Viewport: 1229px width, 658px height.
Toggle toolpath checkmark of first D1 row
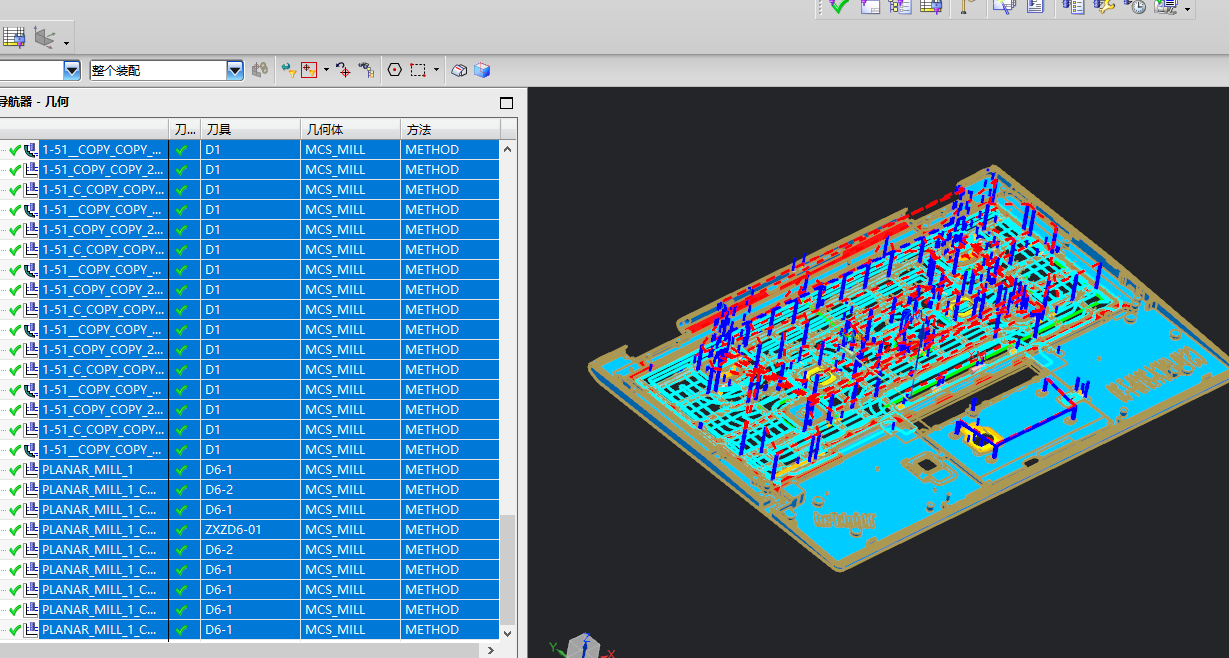(x=181, y=150)
